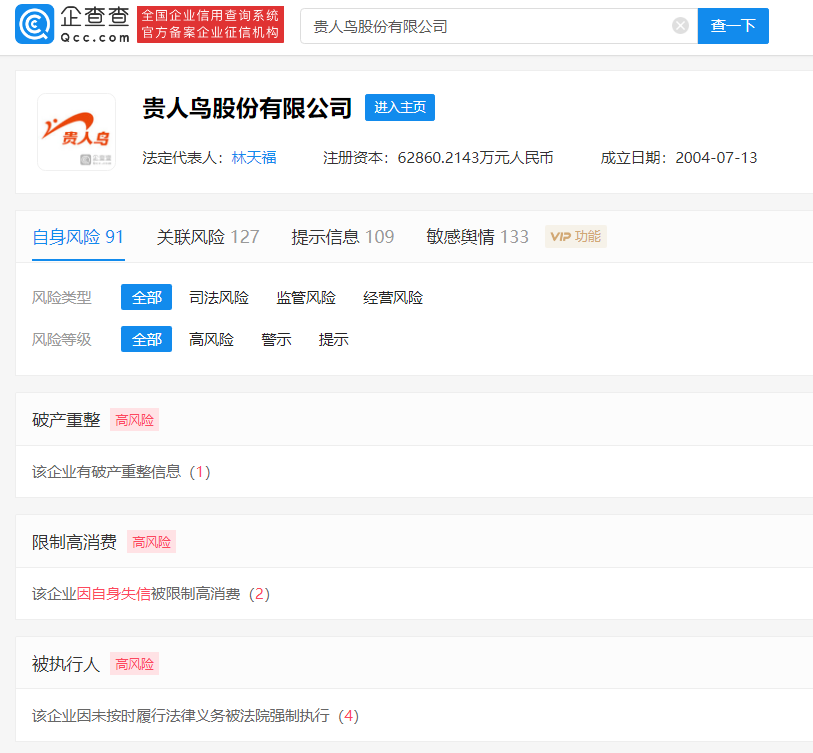Image resolution: width=813 pixels, height=753 pixels.
Task: Click 高风险 tag beside 被执行人
Action: pos(134,663)
